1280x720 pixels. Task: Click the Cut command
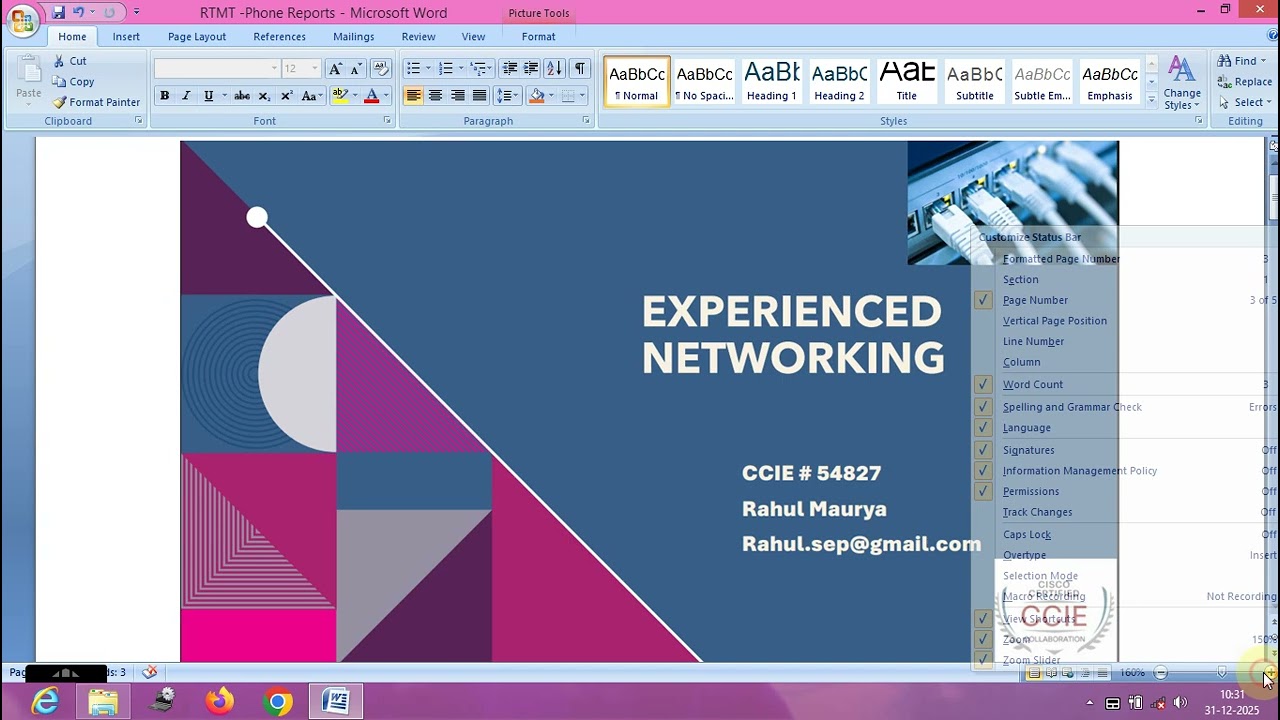(69, 61)
